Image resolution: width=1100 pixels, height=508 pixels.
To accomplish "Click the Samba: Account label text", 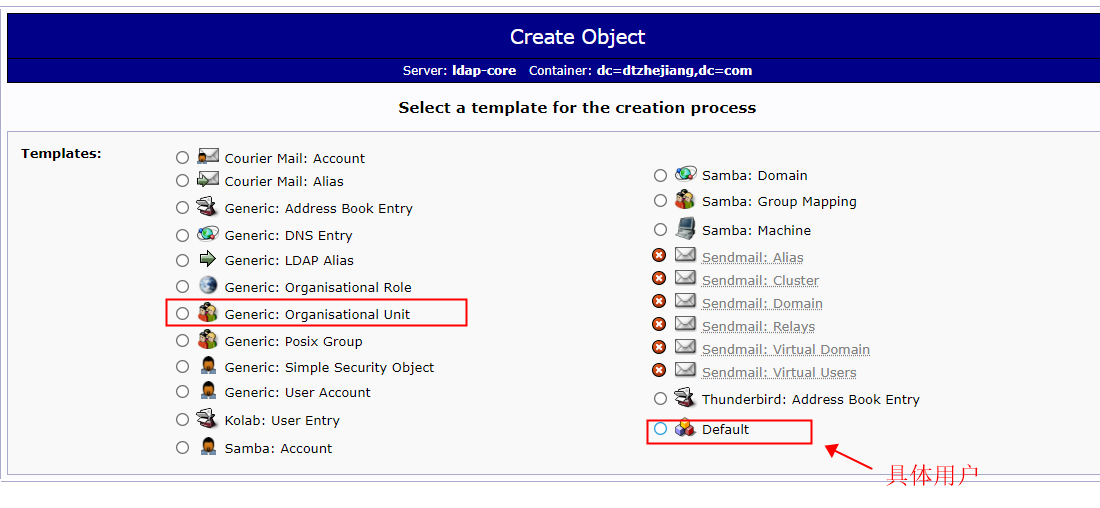I will point(279,448).
